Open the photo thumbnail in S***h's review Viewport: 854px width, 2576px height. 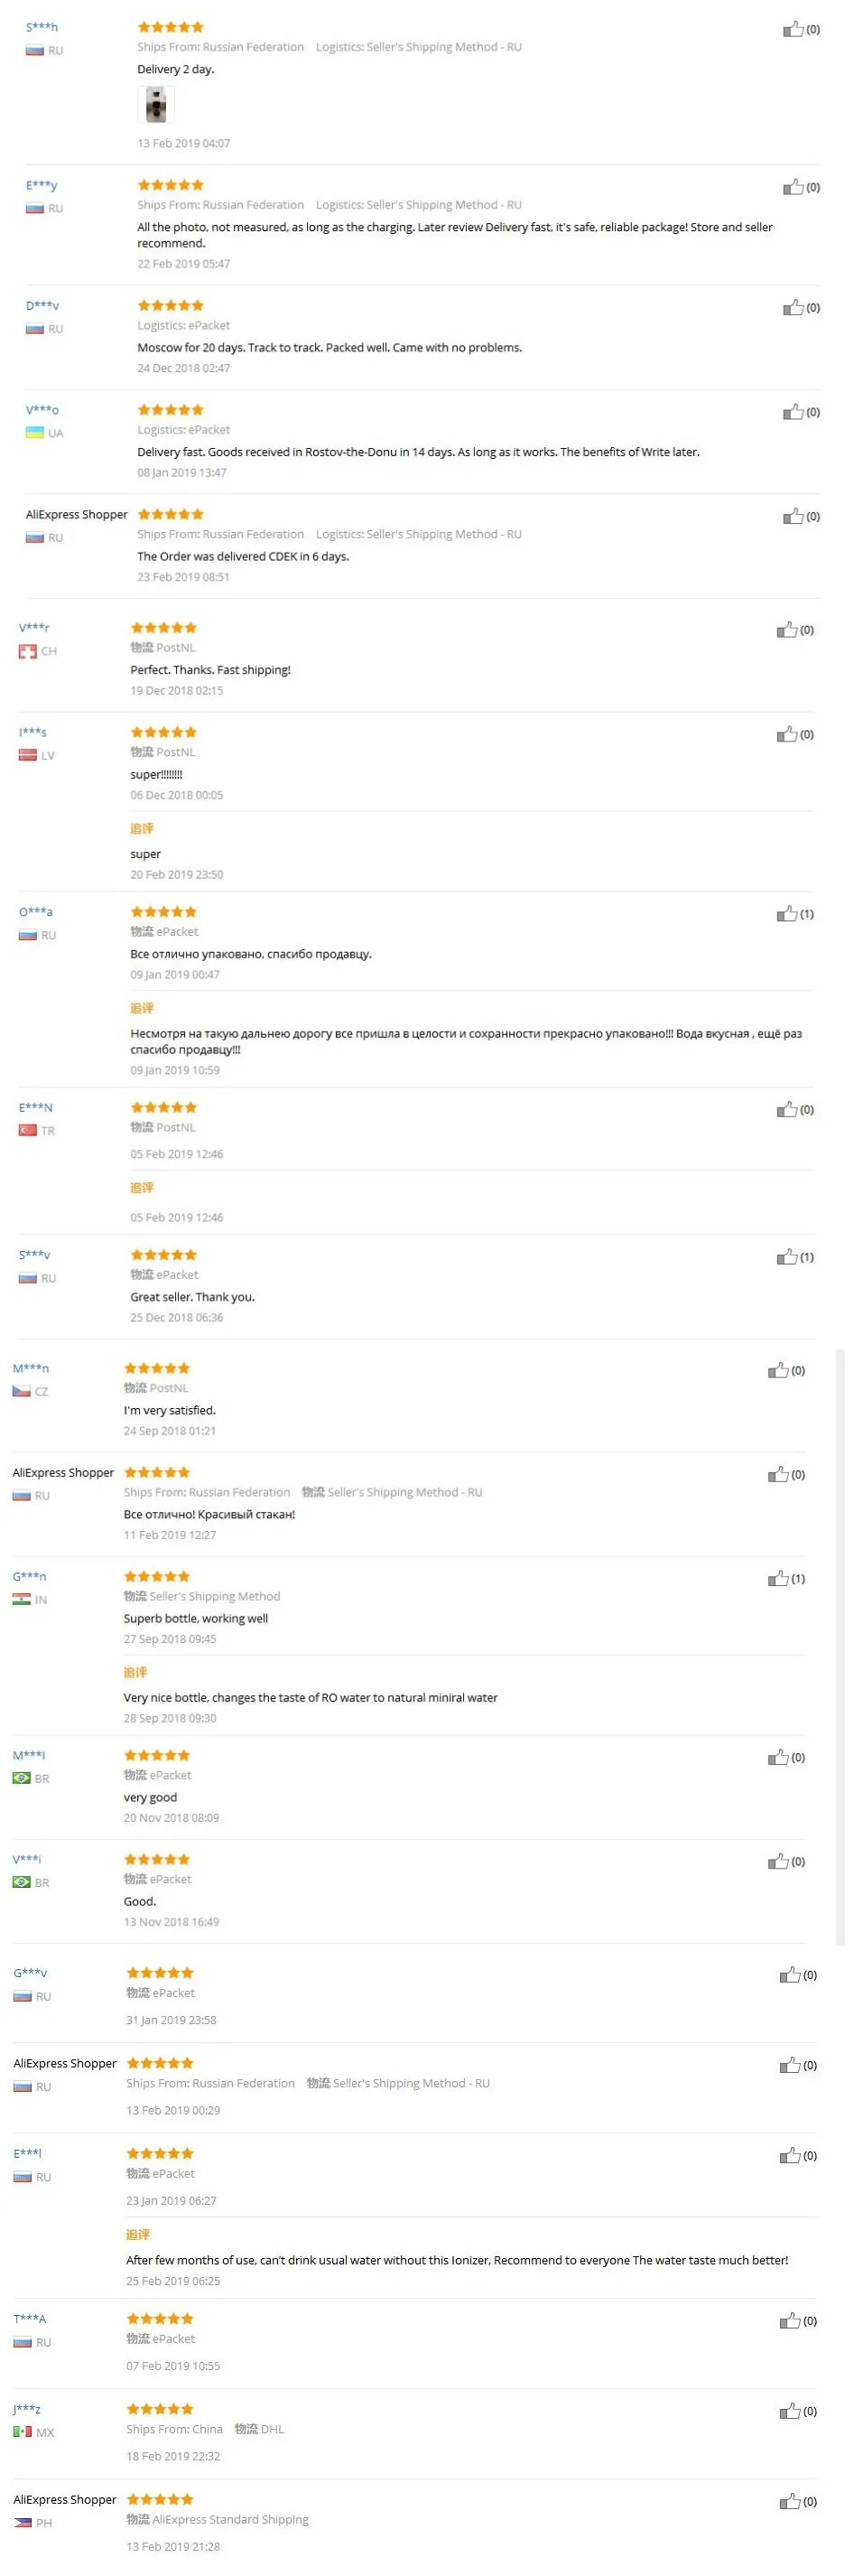[x=156, y=104]
